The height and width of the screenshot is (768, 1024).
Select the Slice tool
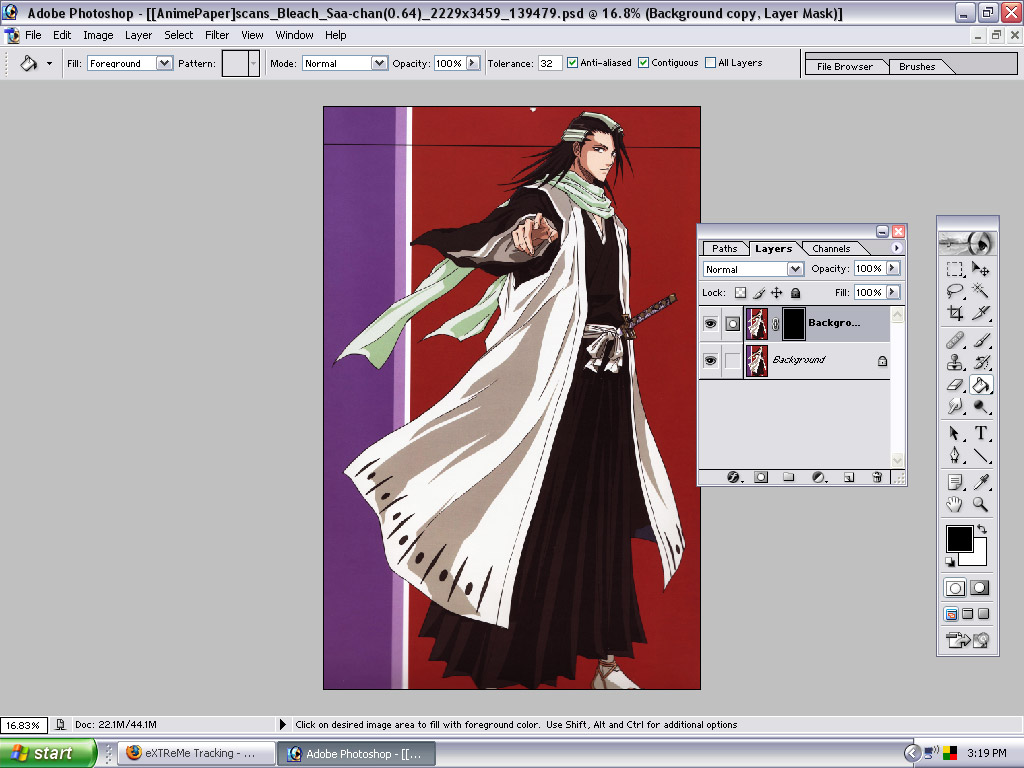(980, 313)
